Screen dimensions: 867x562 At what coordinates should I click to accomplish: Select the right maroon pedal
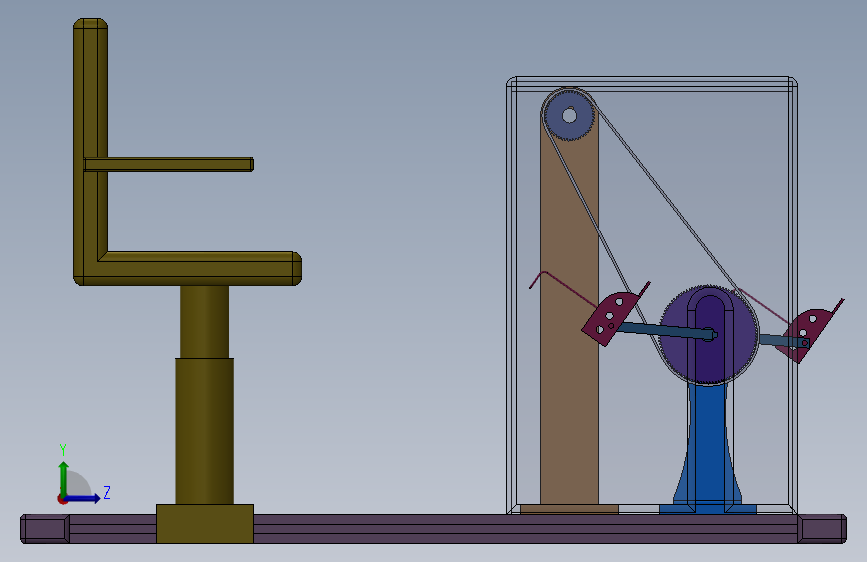point(810,330)
